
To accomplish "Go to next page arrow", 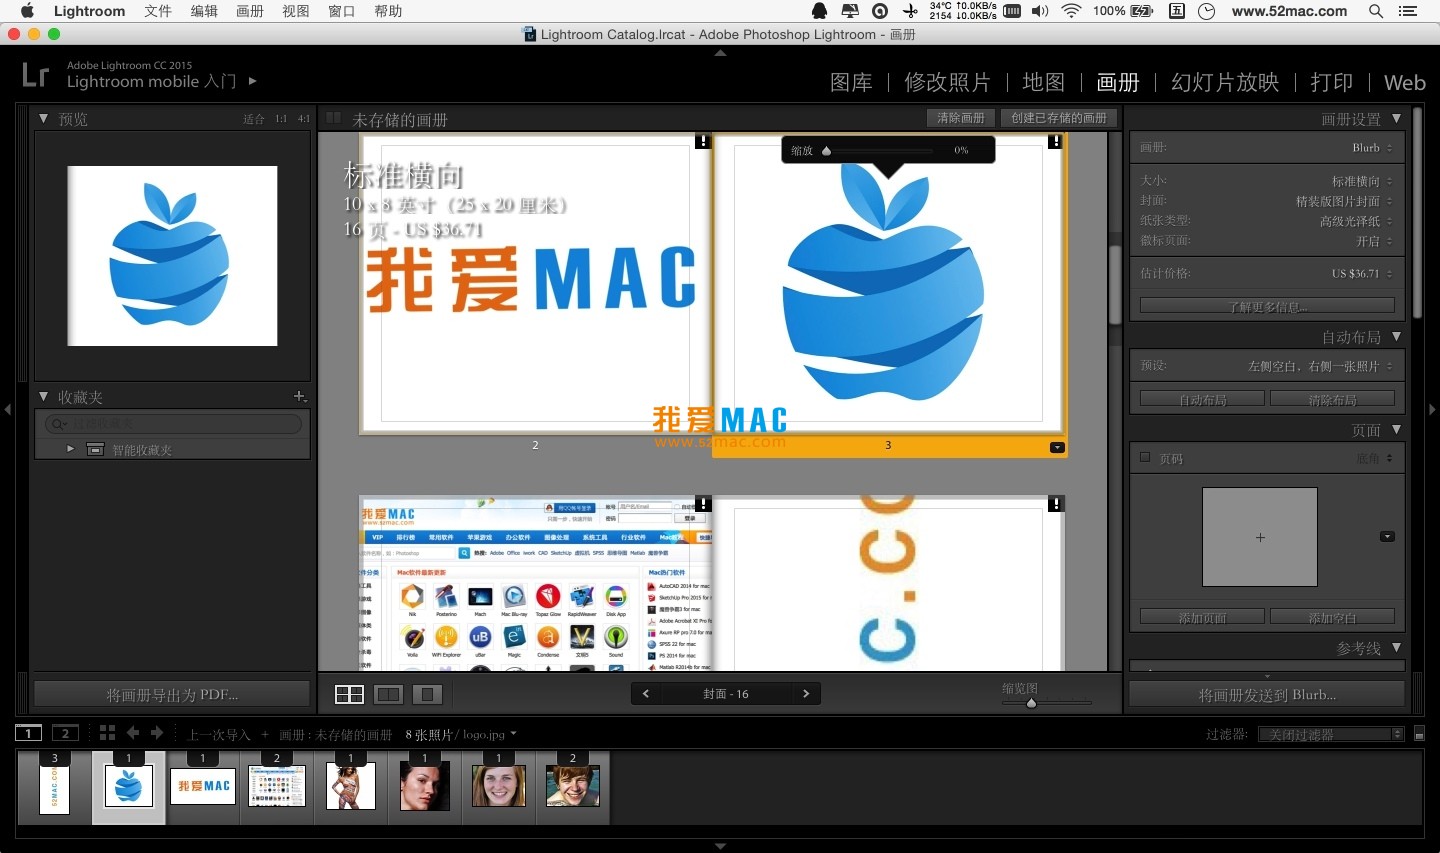I will pyautogui.click(x=806, y=694).
